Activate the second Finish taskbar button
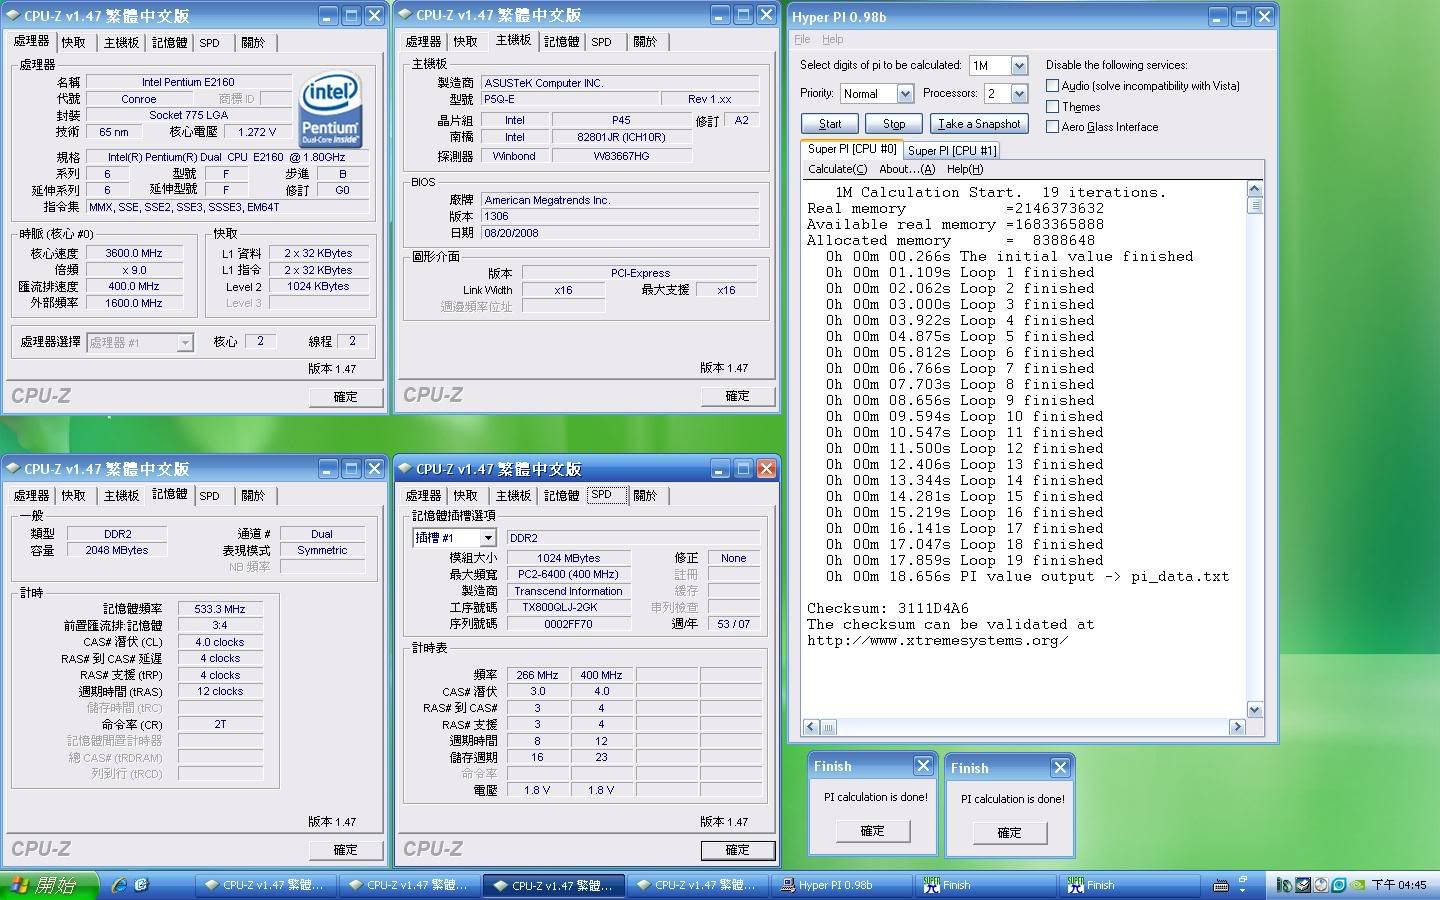Viewport: 1440px width, 900px height. point(1130,885)
